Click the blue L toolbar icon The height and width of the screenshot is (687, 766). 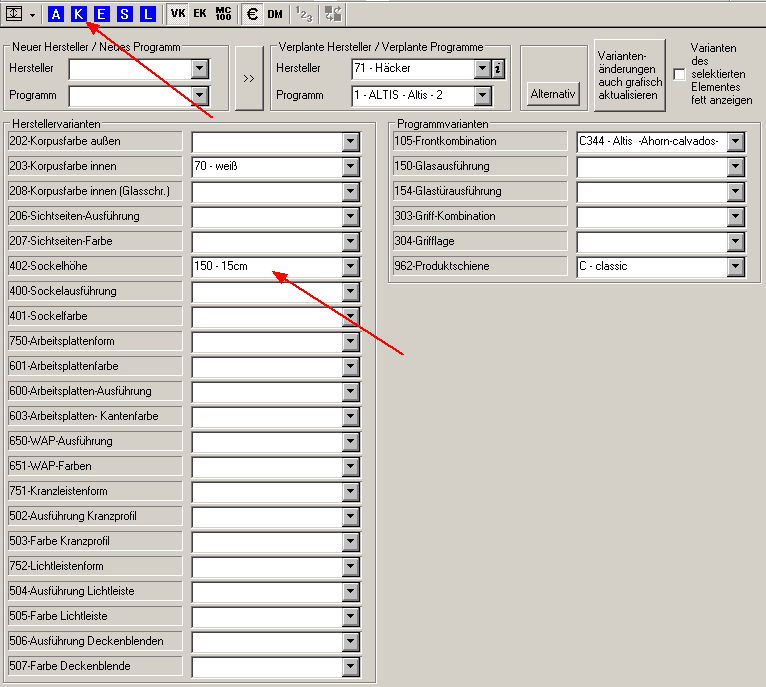(x=147, y=13)
